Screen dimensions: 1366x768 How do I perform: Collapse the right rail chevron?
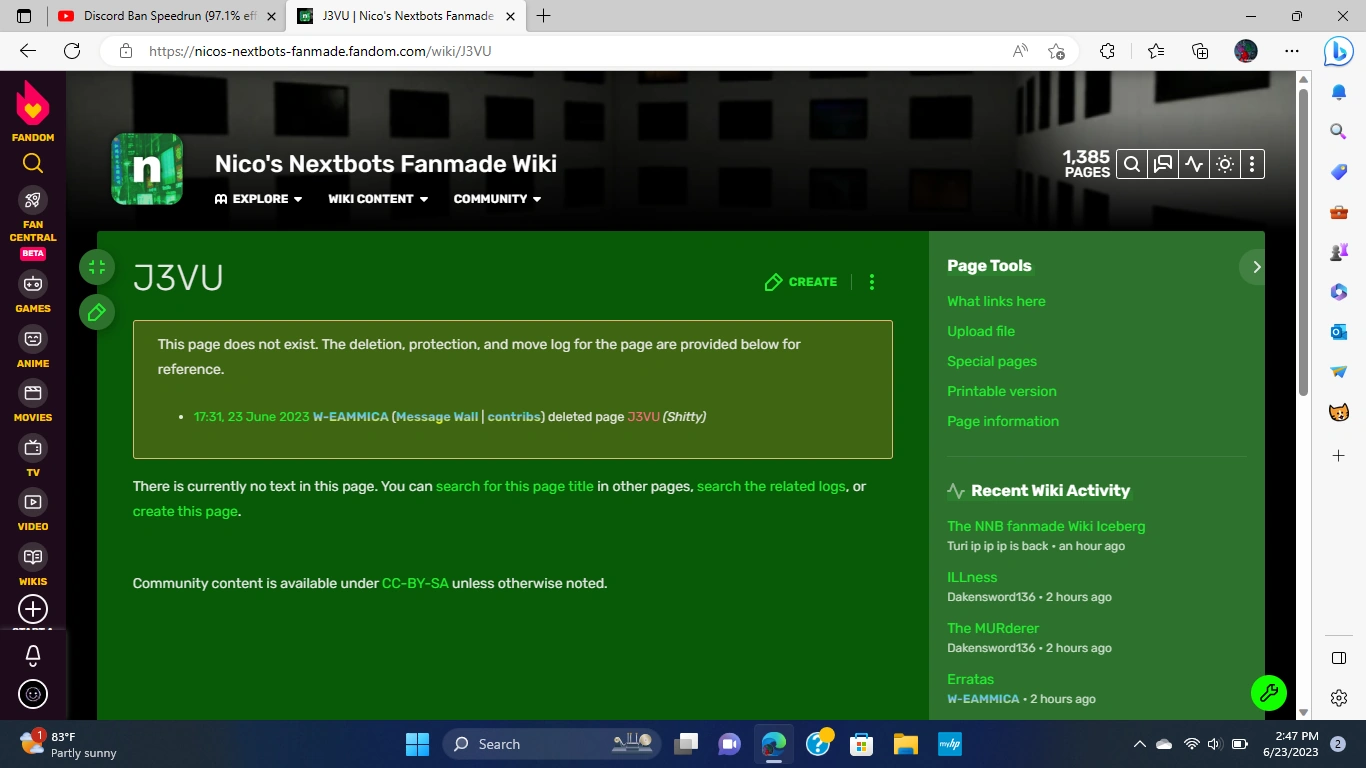click(x=1256, y=267)
